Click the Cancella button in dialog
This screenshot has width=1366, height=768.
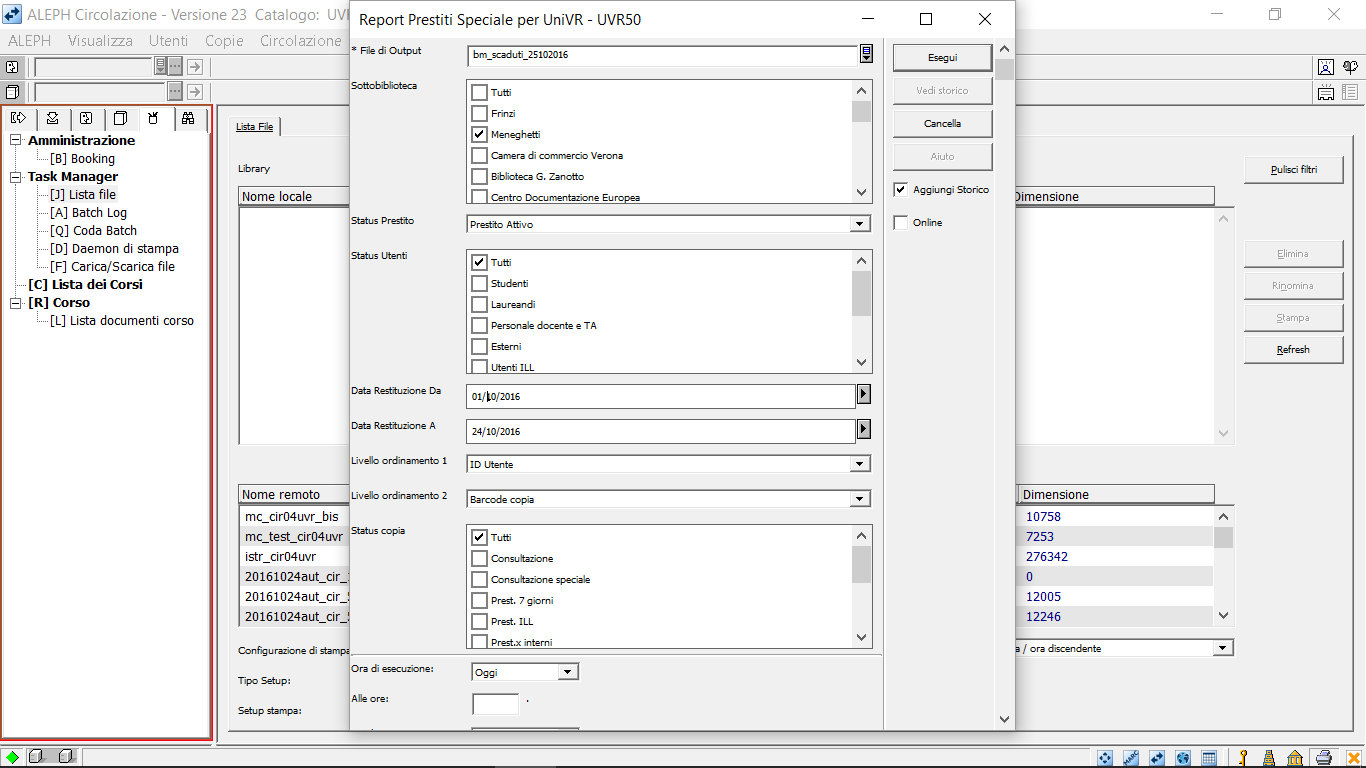pos(942,124)
